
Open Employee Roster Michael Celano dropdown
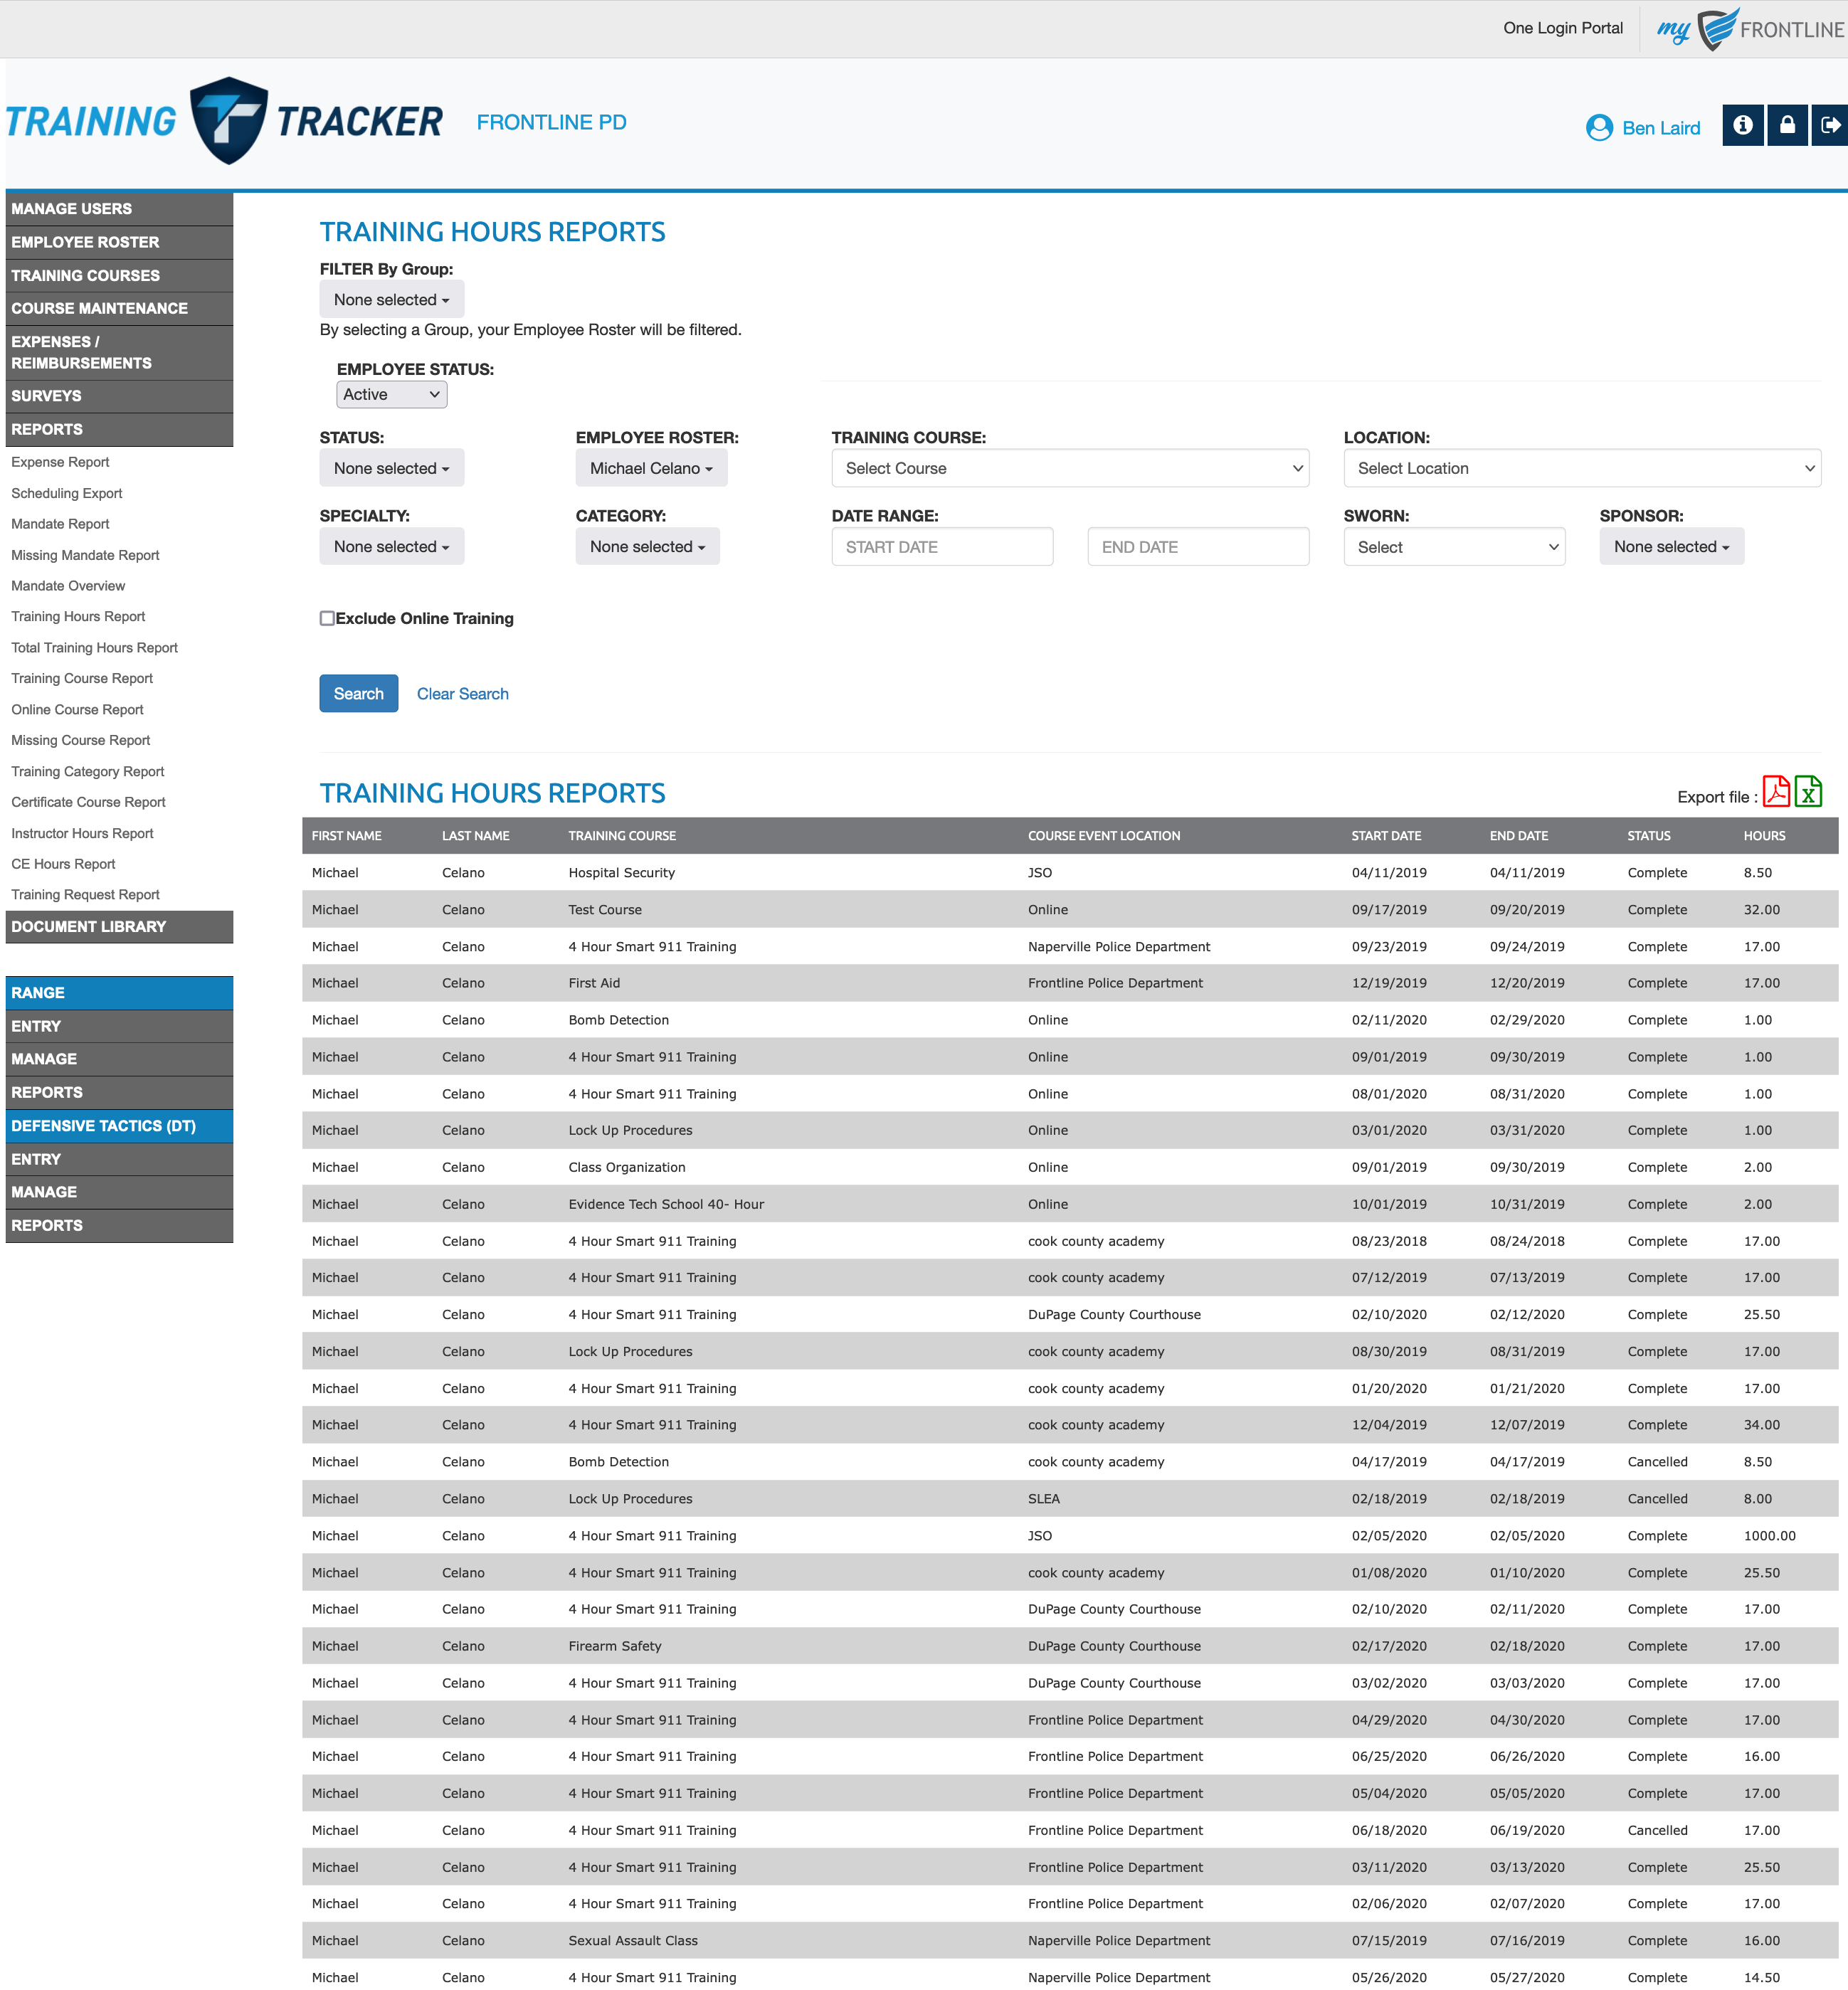tap(651, 468)
